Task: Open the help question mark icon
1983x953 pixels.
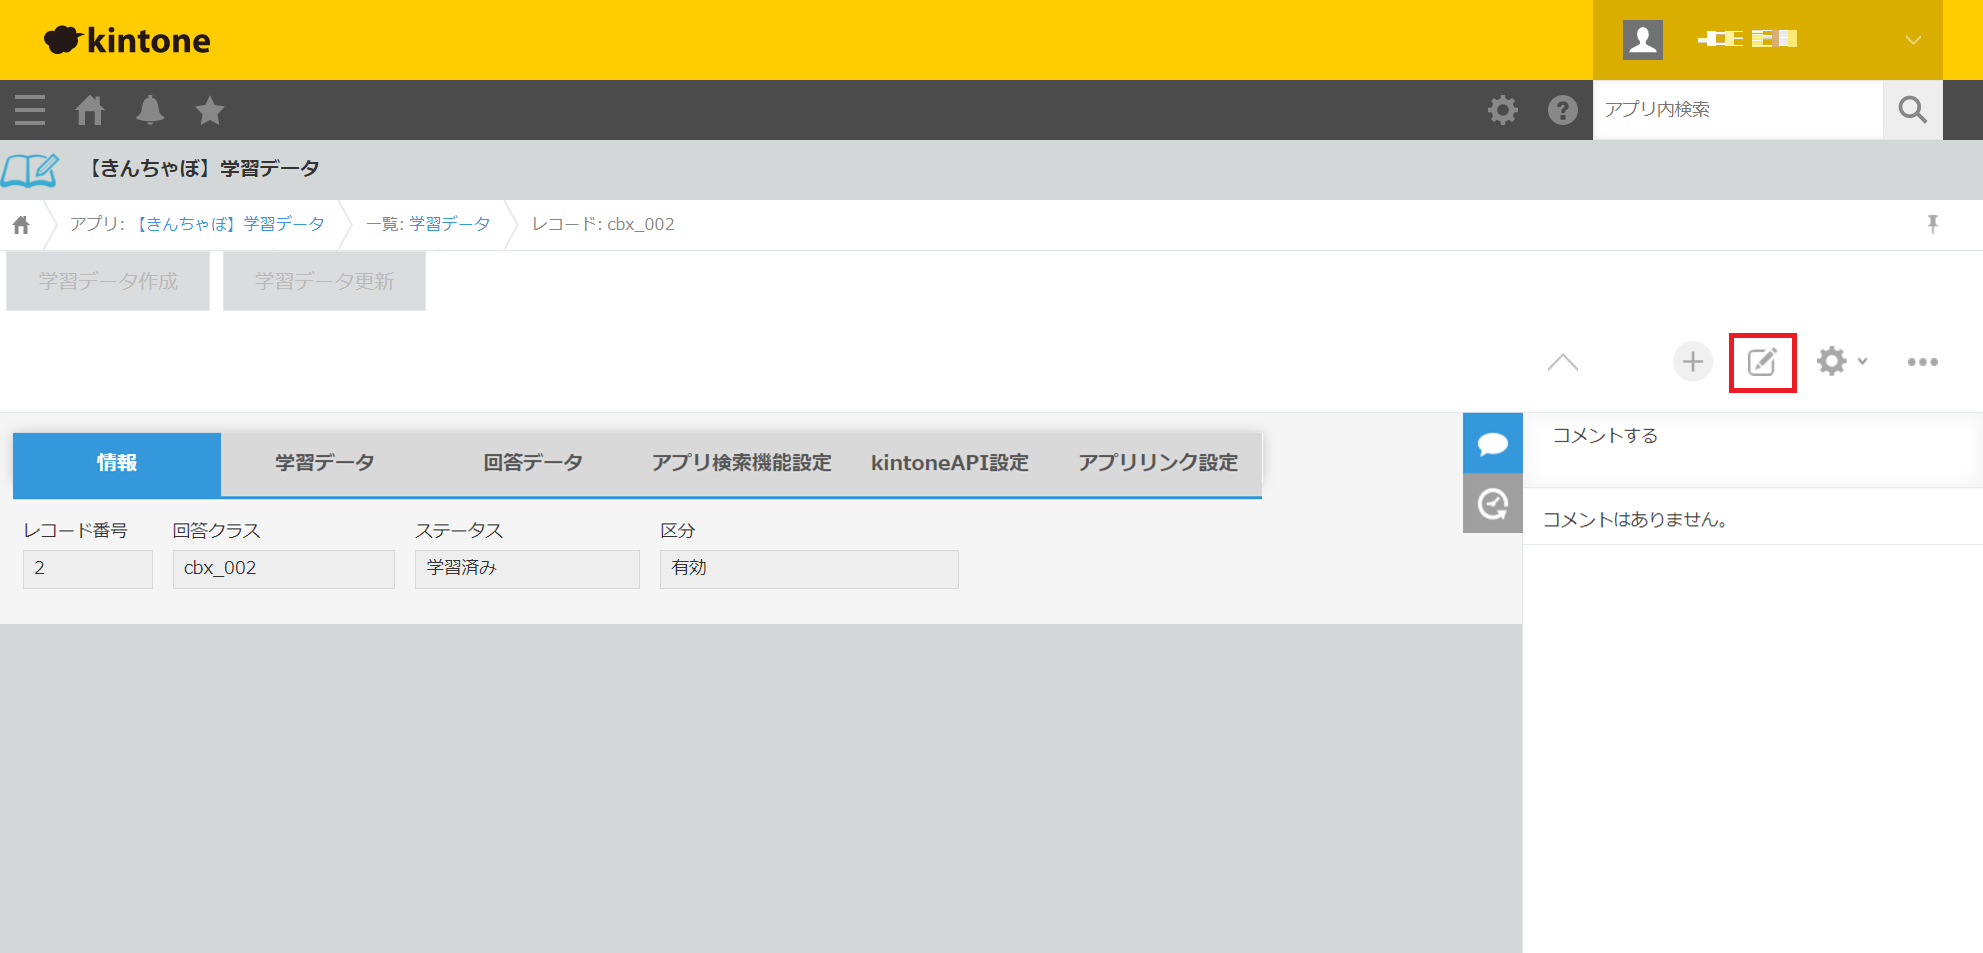Action: click(1562, 110)
